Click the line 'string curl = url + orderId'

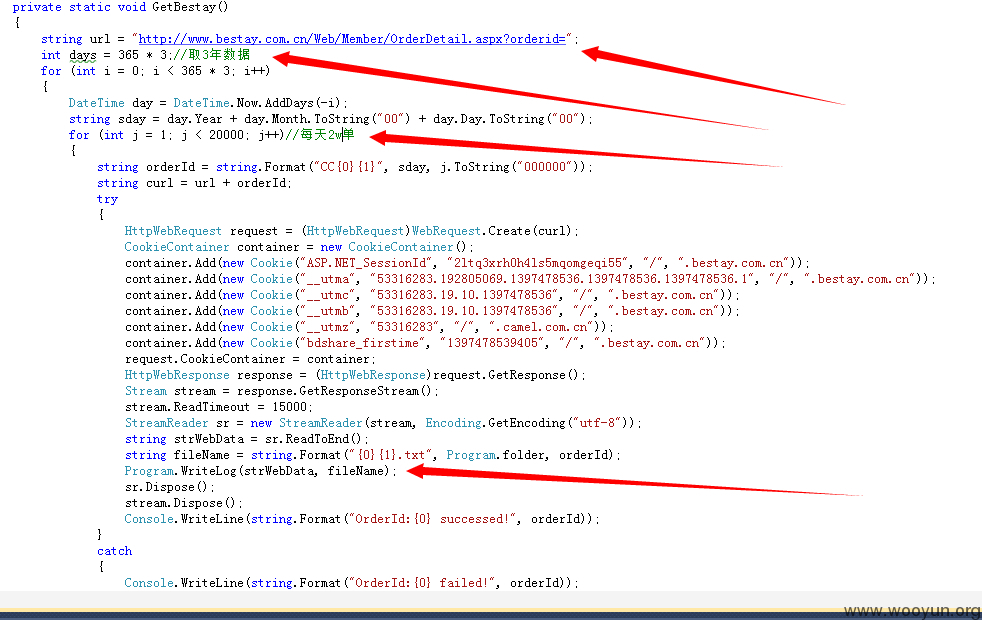[x=194, y=183]
